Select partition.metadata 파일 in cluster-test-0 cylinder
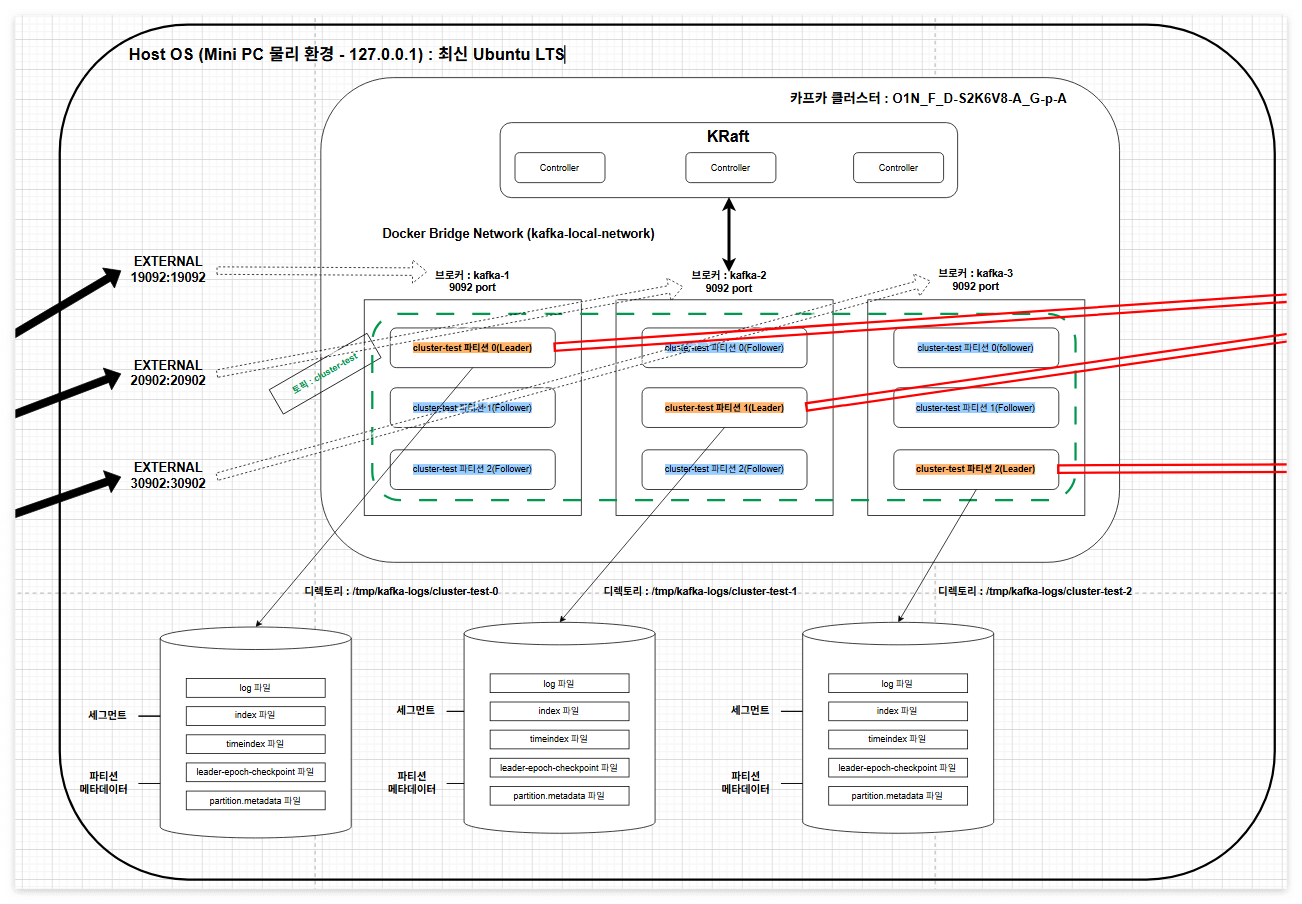The width and height of the screenshot is (1302, 904). (255, 801)
